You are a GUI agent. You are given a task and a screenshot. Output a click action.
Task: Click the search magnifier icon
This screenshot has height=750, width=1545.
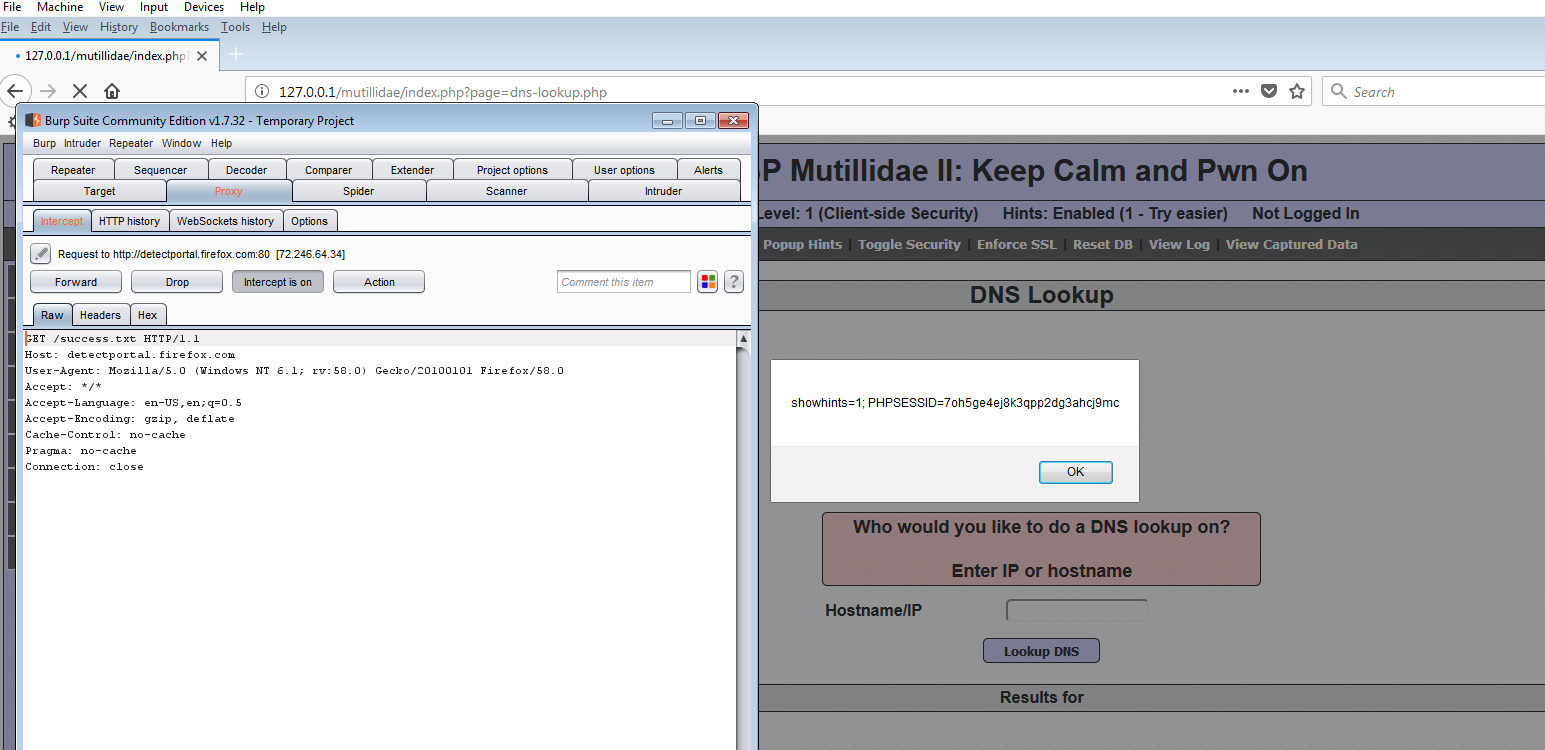(x=1339, y=91)
